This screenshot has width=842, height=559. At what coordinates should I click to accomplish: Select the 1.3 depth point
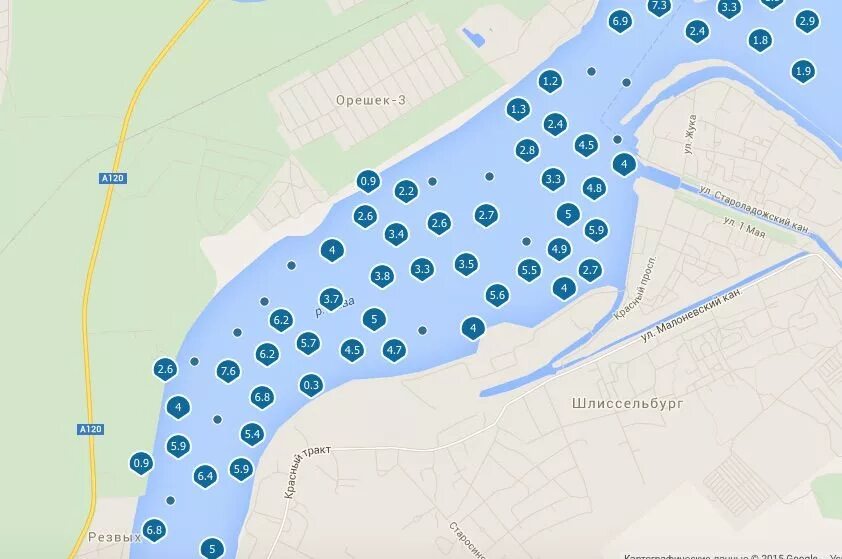point(518,110)
